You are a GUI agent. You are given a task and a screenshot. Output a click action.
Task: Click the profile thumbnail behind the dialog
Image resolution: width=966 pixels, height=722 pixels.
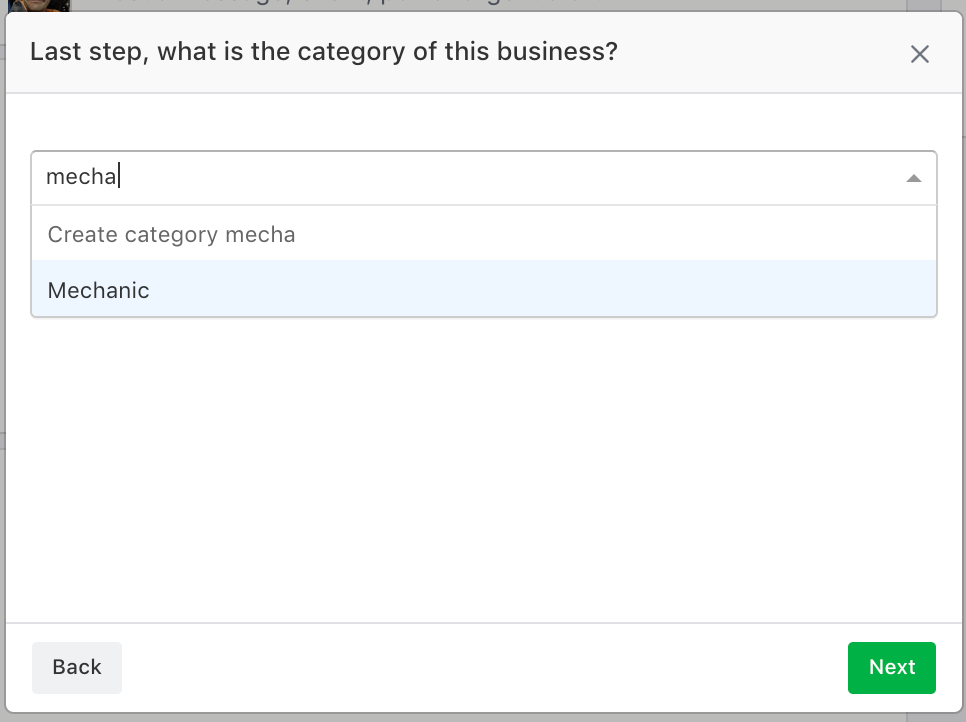click(x=40, y=5)
